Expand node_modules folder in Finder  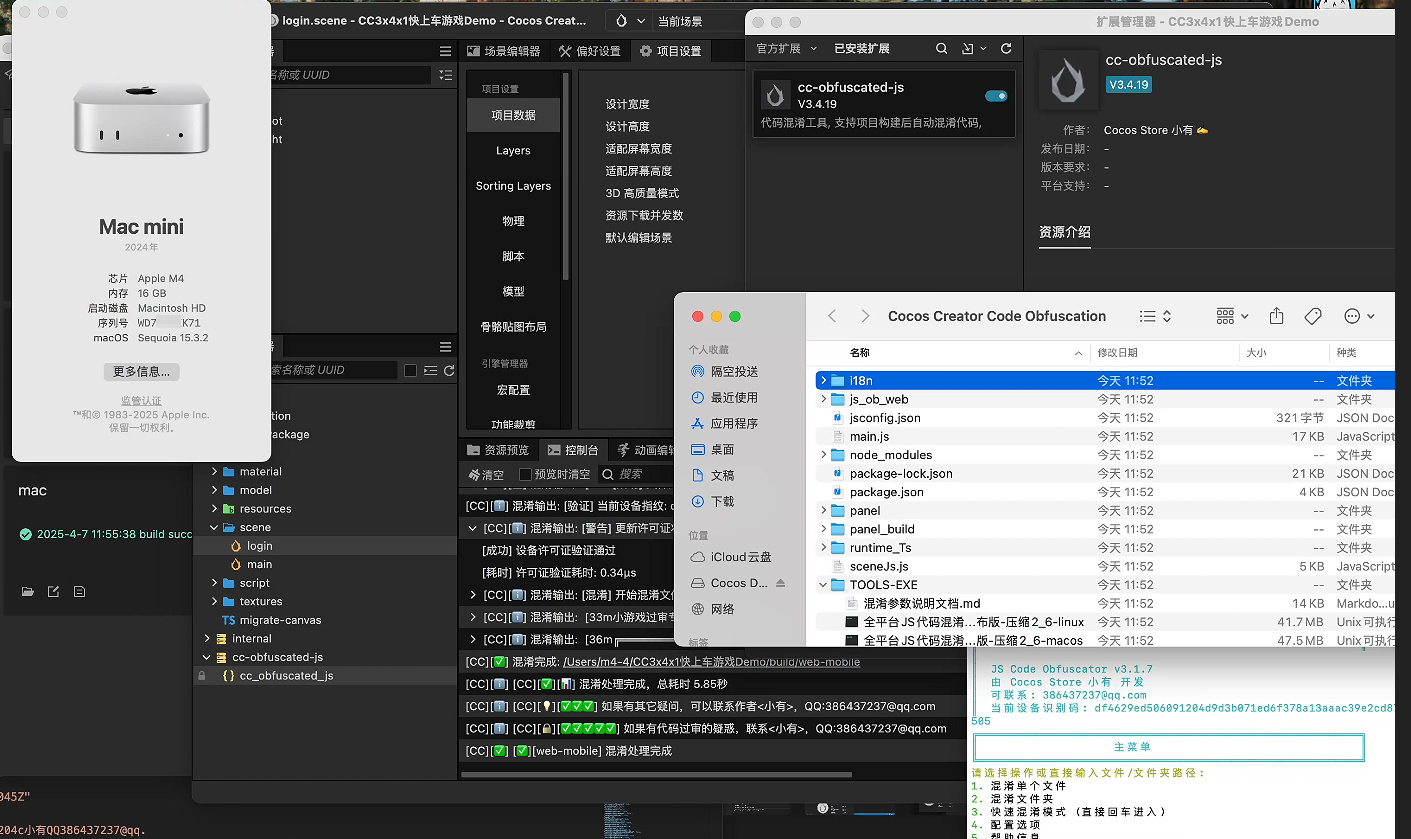click(x=823, y=455)
